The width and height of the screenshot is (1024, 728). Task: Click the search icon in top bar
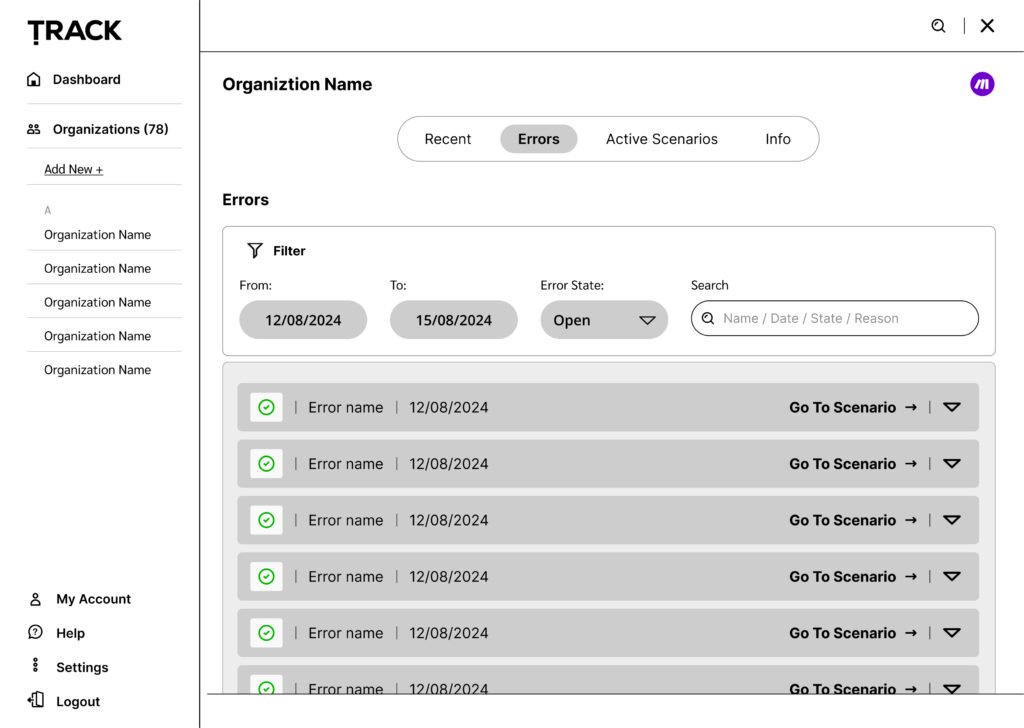tap(938, 26)
